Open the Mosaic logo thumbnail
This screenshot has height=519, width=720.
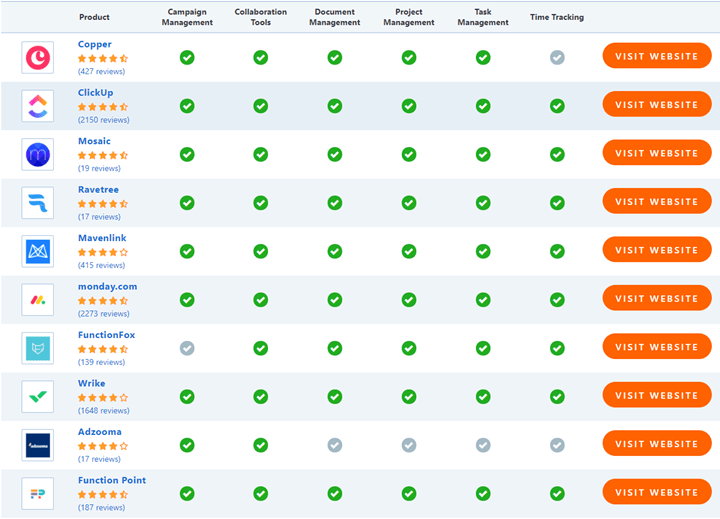38,154
